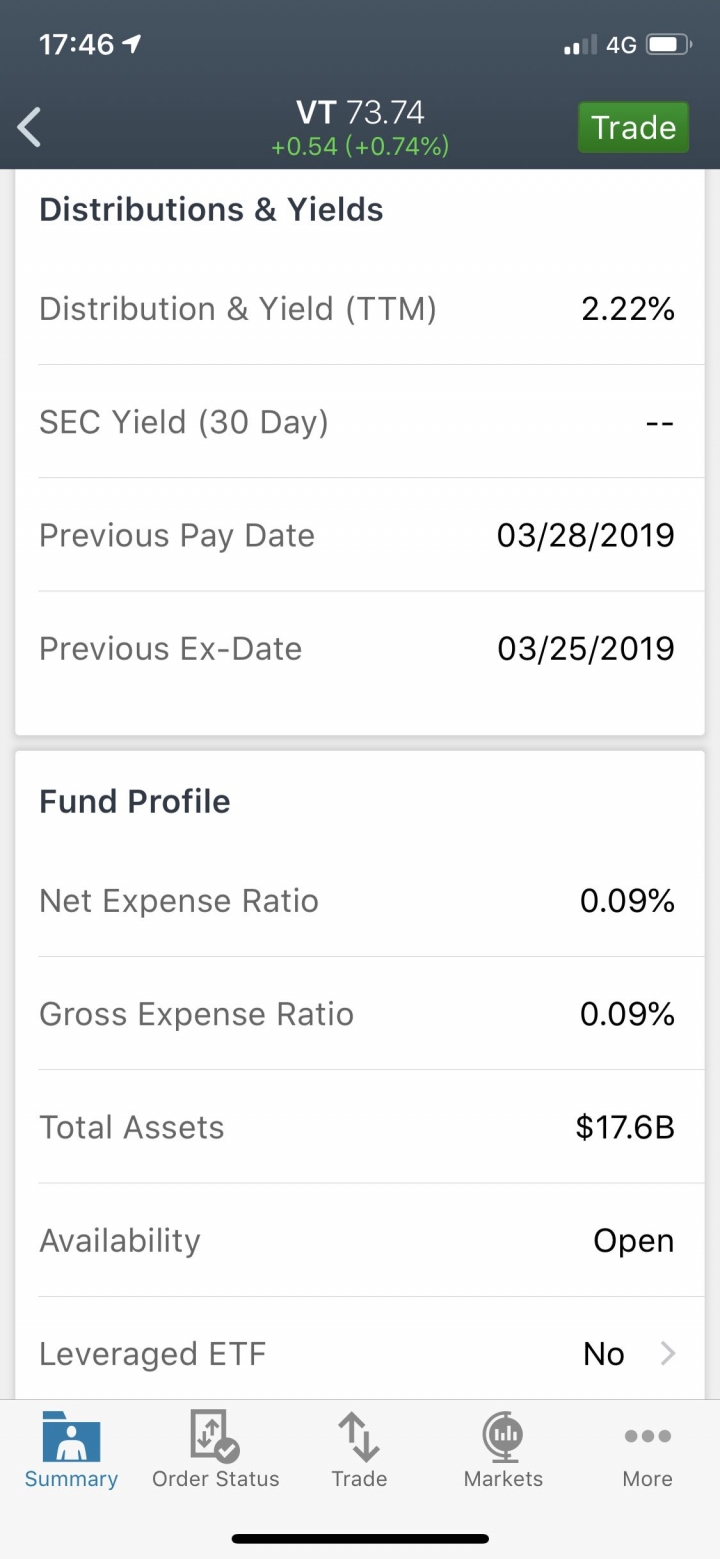The image size is (720, 1559).
Task: Tap the Previous Pay Date row
Action: (x=359, y=535)
